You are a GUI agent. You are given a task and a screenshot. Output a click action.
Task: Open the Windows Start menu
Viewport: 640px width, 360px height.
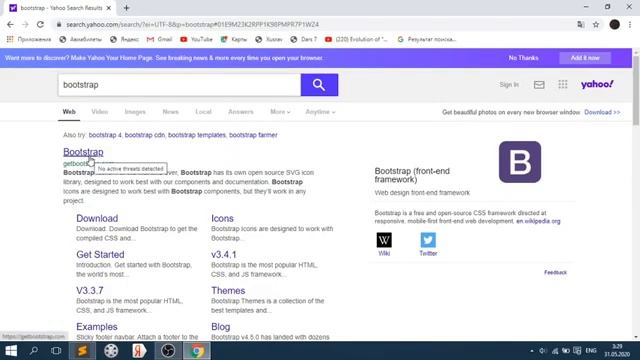pos(11,351)
